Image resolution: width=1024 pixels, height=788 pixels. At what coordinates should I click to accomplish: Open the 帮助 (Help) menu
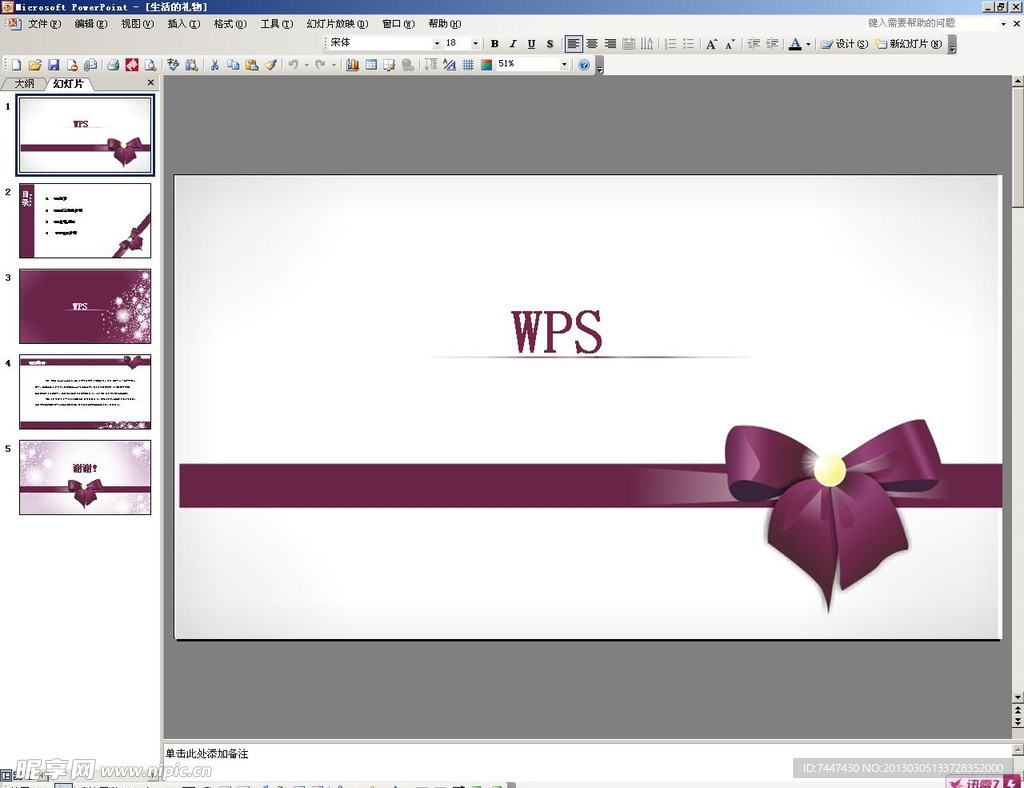pyautogui.click(x=444, y=24)
